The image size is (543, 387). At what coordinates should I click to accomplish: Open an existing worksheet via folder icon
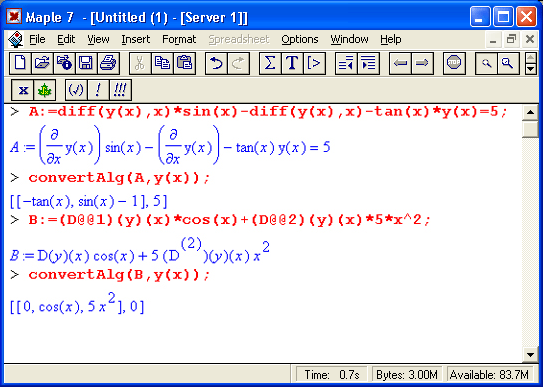click(x=42, y=63)
